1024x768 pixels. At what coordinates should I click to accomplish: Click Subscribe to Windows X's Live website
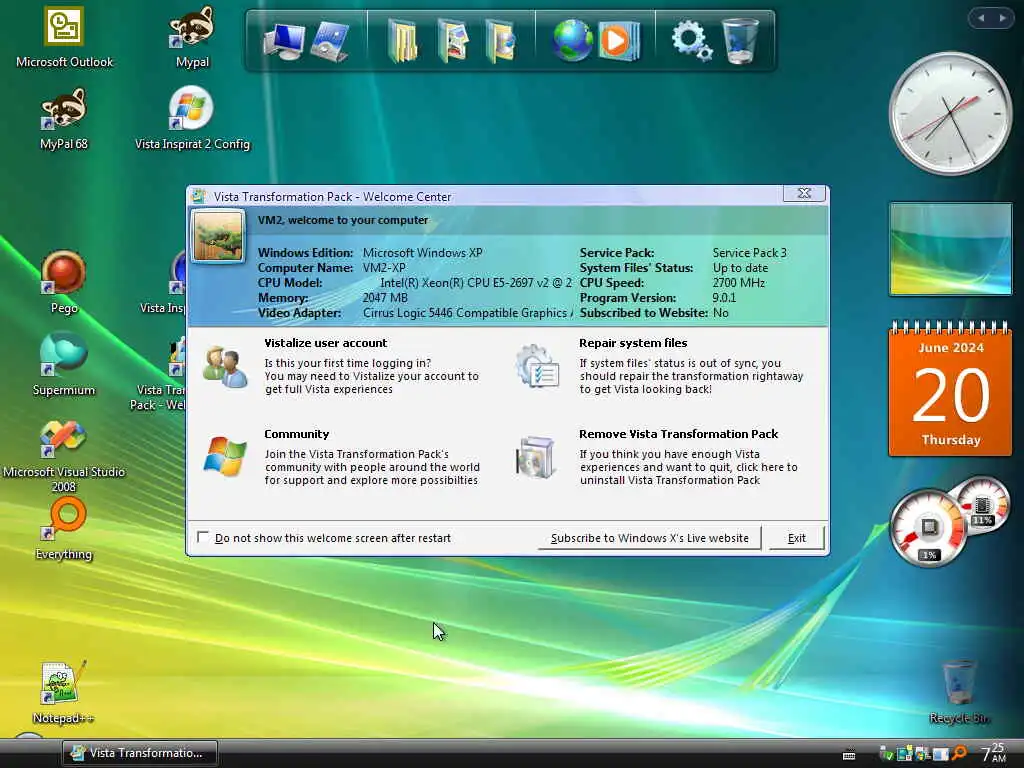[x=649, y=538]
